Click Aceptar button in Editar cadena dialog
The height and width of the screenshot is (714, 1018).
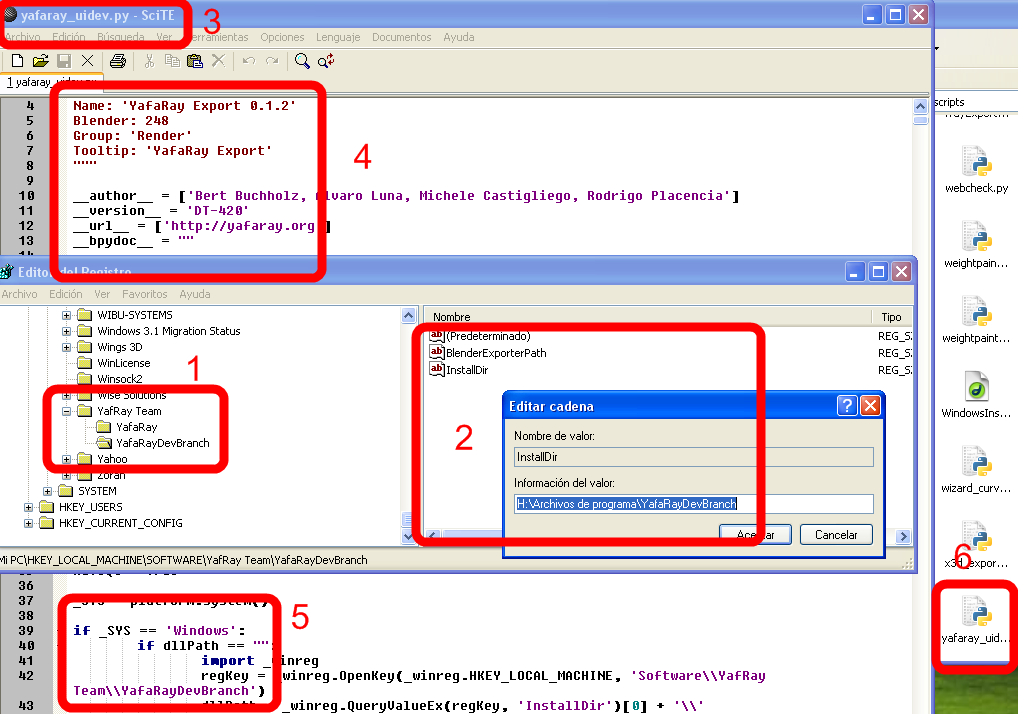pos(756,535)
